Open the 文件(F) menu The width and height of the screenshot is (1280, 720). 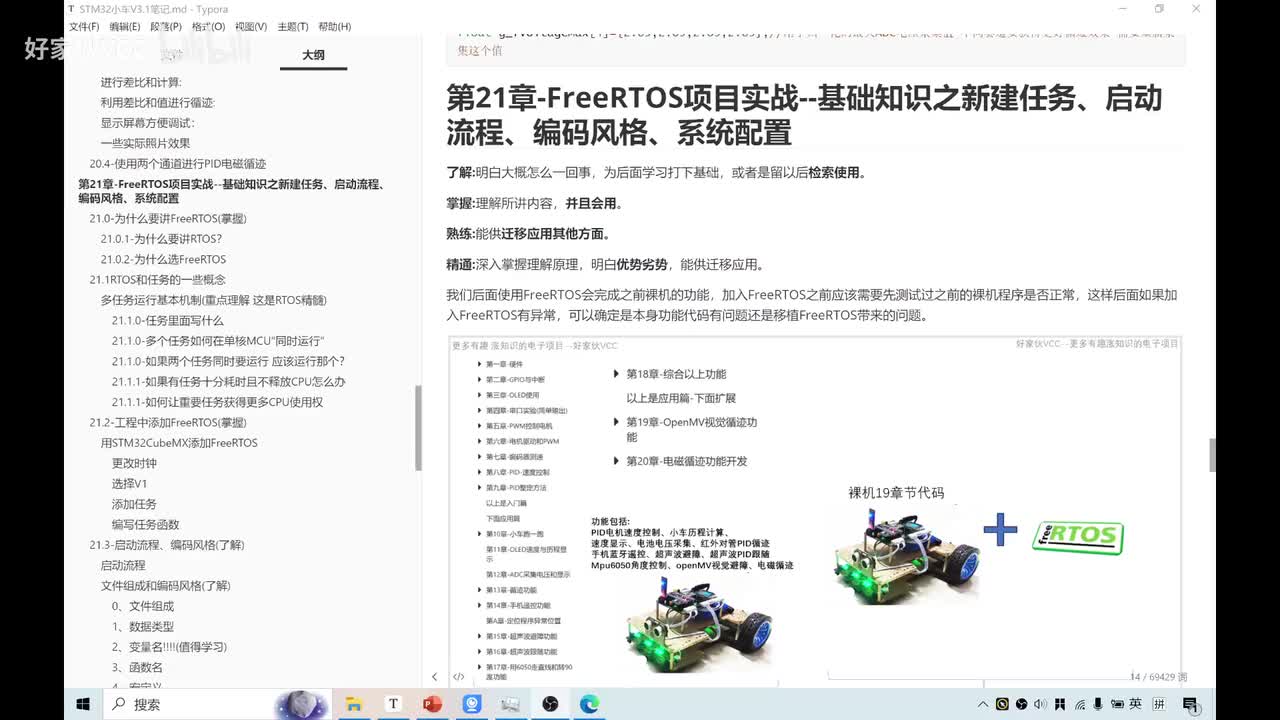click(x=84, y=27)
